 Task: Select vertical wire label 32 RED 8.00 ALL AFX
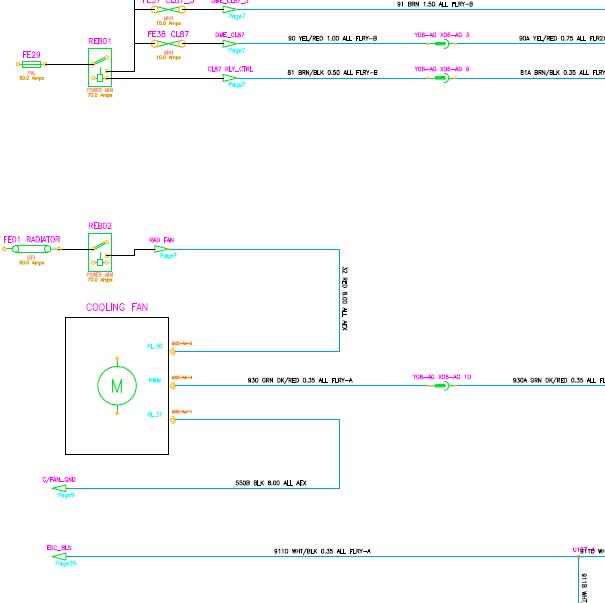pos(345,299)
